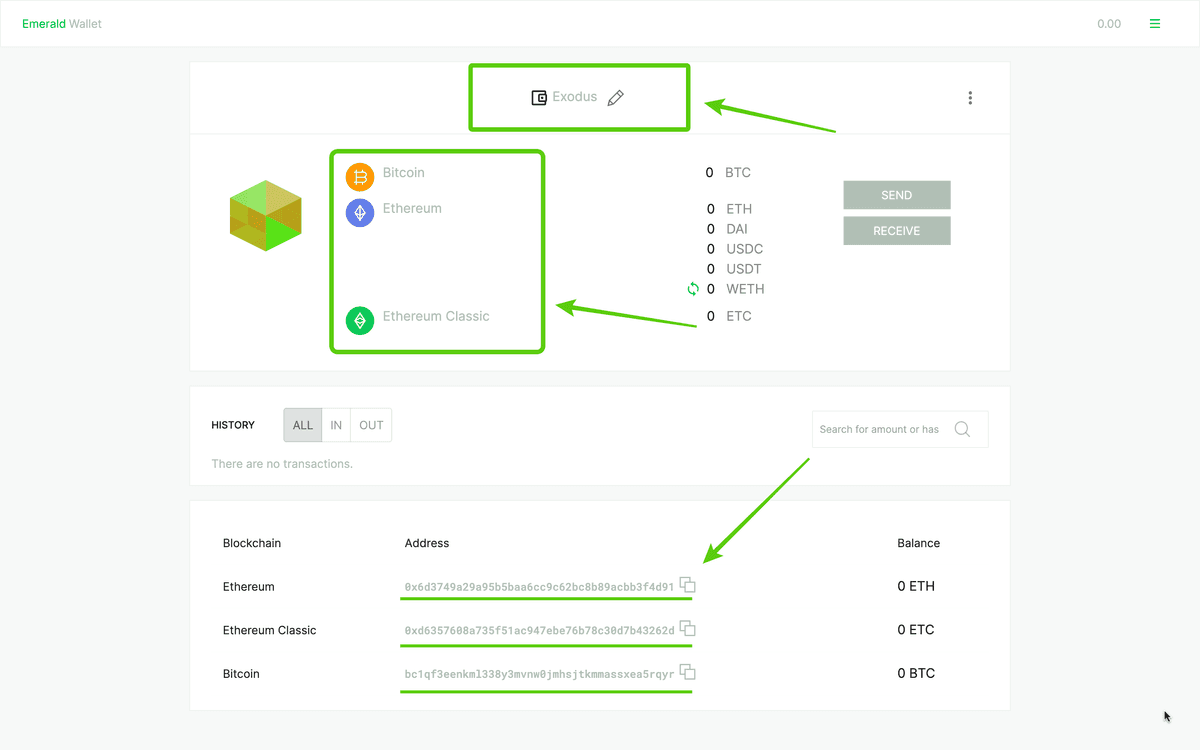This screenshot has height=750, width=1200.
Task: Click the pencil icon to rename Exodus wallet
Action: tap(616, 98)
